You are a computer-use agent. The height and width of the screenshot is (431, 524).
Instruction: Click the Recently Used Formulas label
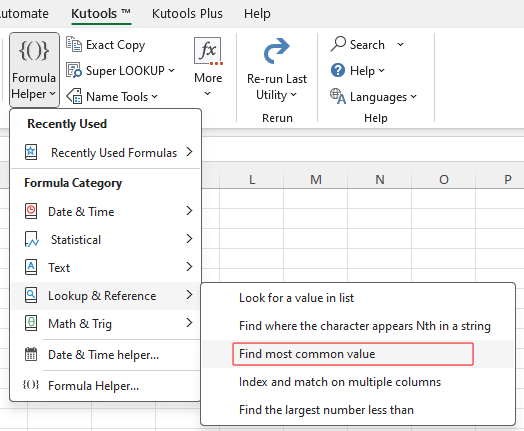[114, 153]
